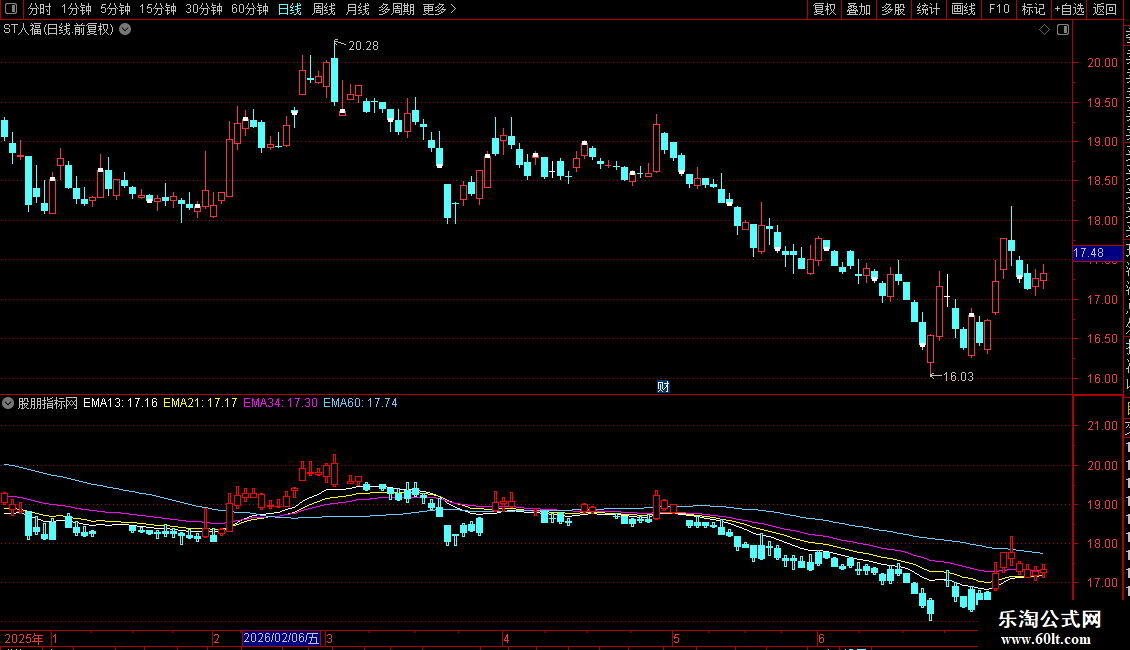Open 统计 statistics tool
1130x650 pixels.
(927, 9)
